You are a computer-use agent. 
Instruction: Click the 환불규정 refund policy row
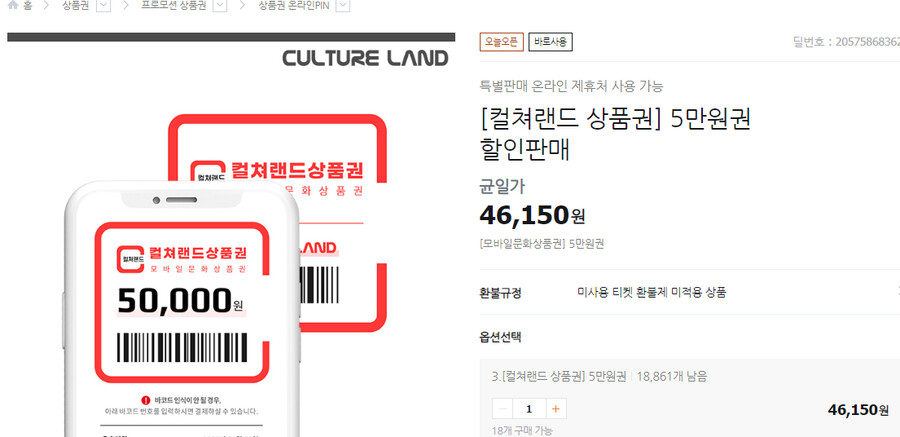(x=690, y=292)
